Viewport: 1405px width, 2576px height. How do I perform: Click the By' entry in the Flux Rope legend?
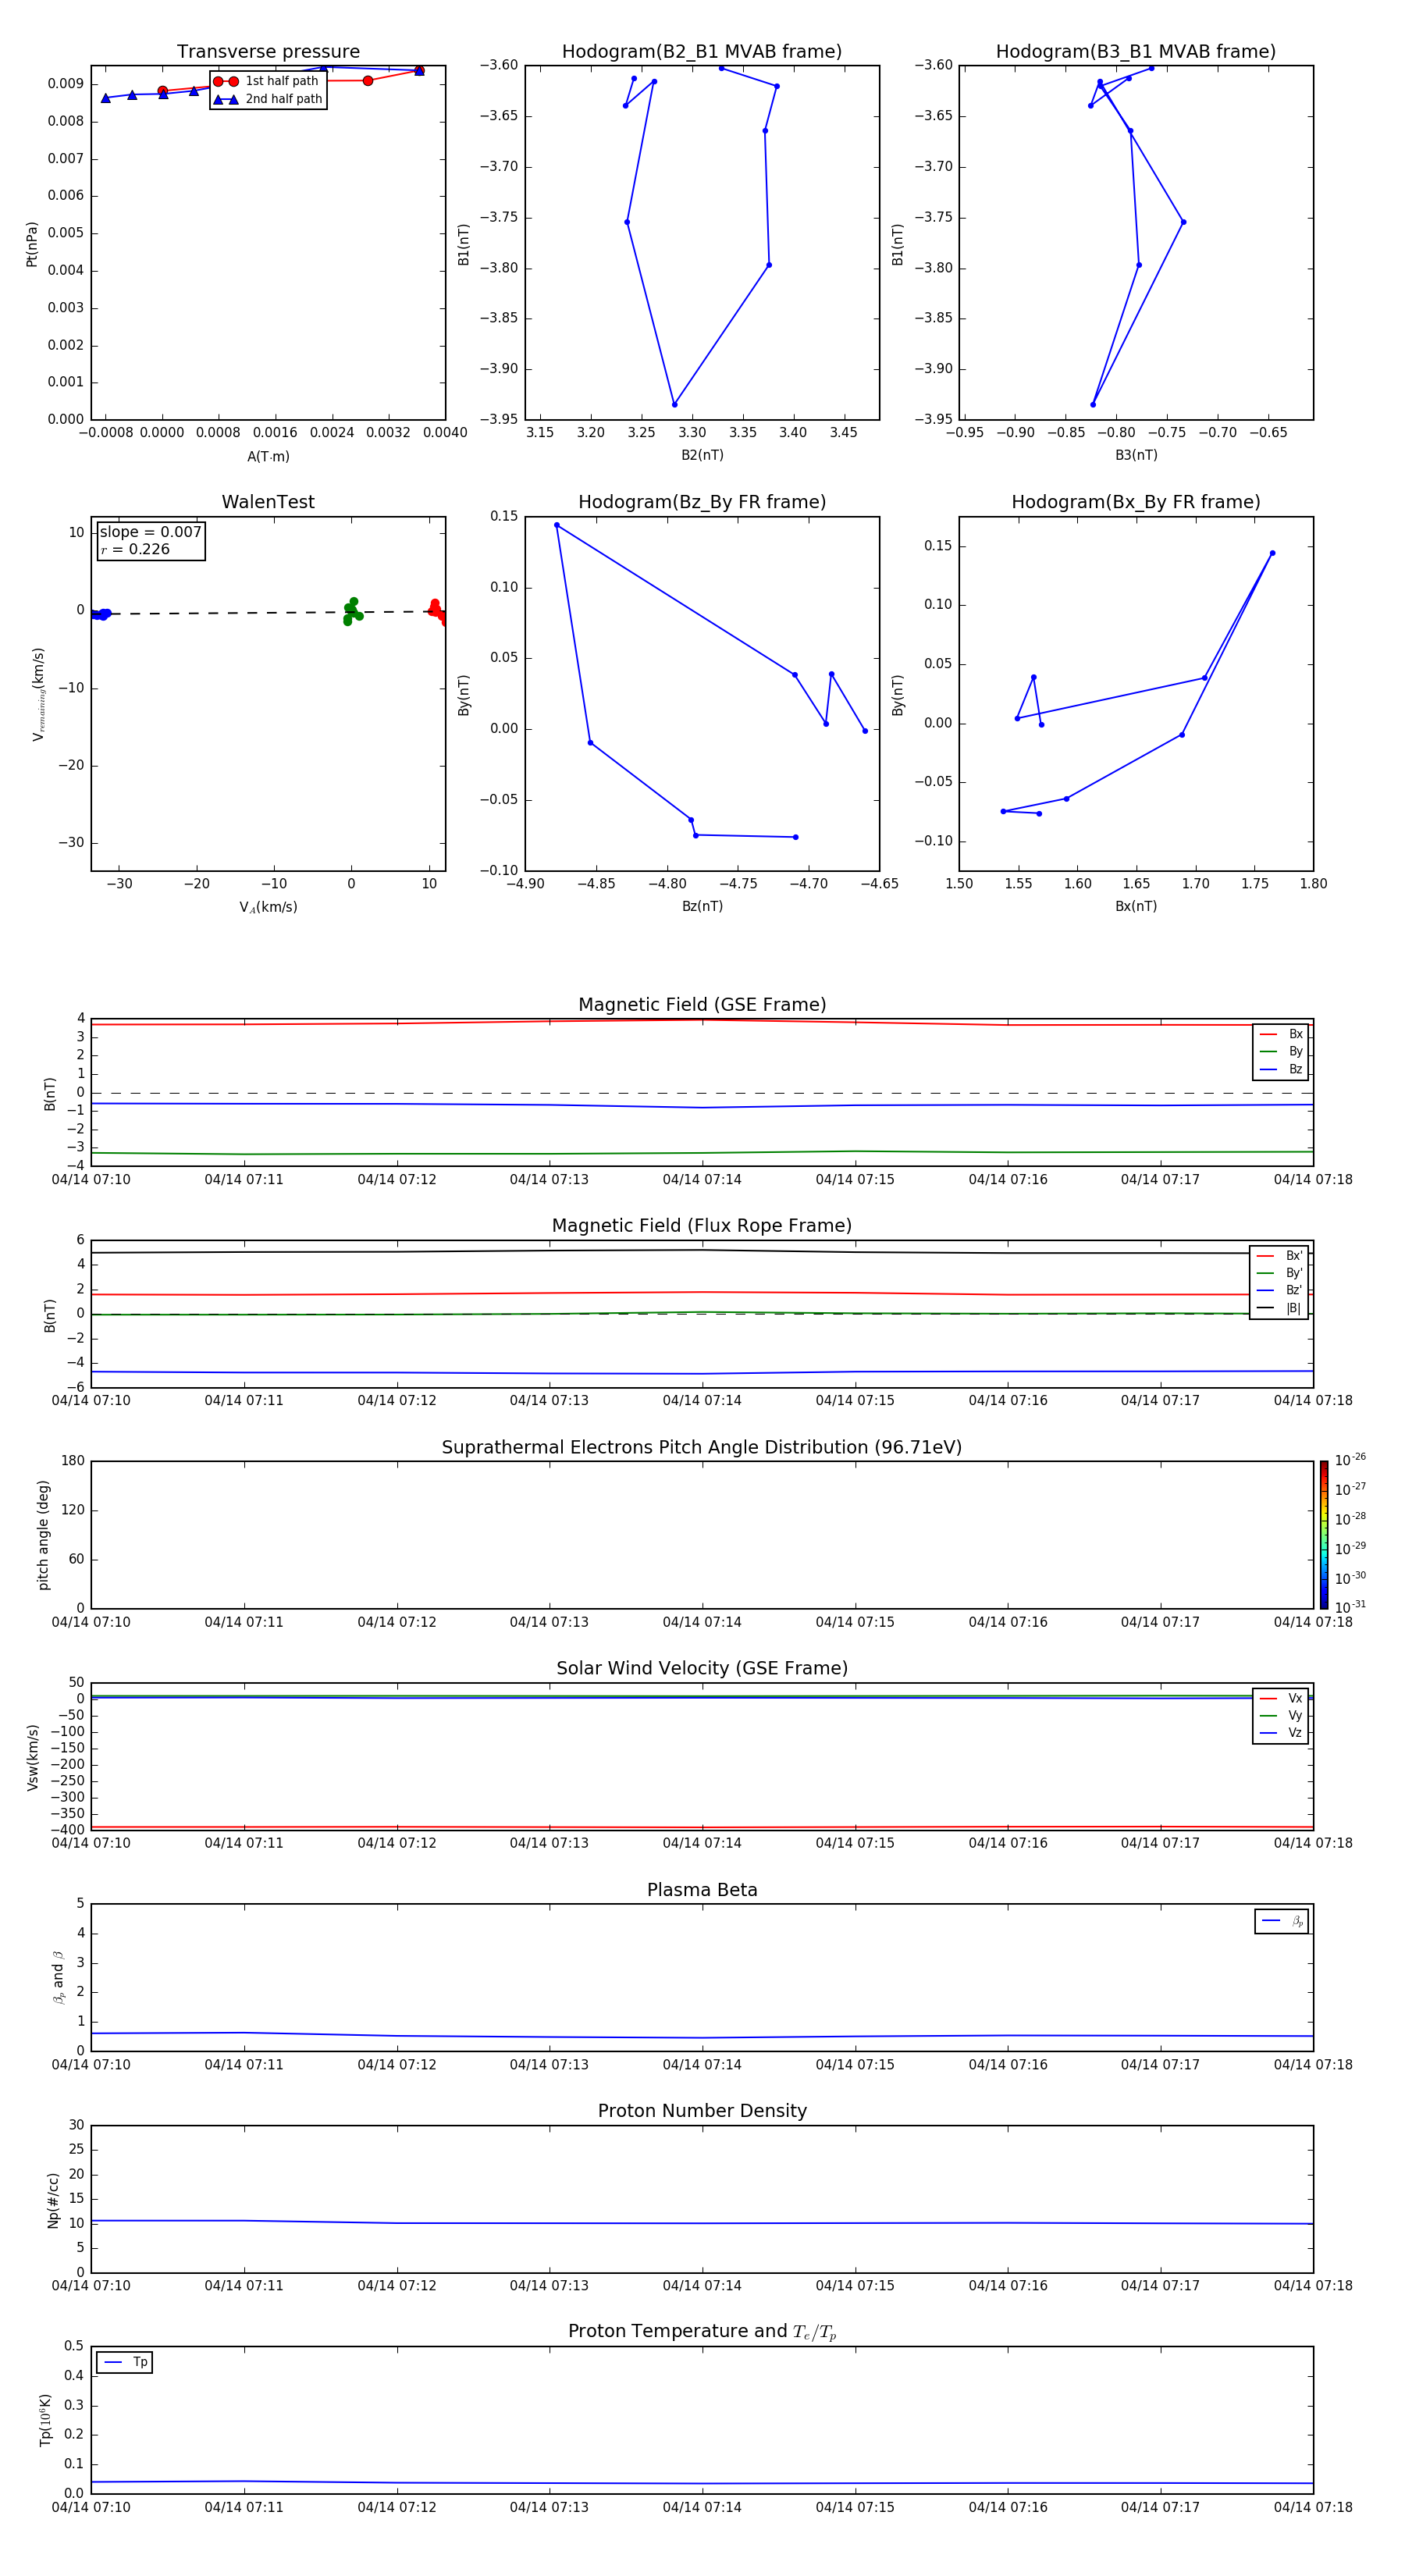tap(1279, 1273)
